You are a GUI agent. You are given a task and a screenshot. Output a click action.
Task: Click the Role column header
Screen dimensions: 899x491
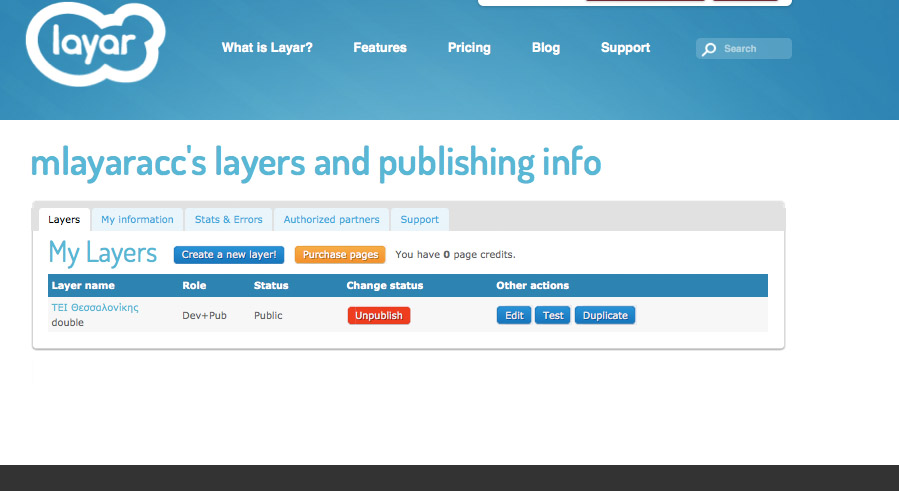[194, 286]
